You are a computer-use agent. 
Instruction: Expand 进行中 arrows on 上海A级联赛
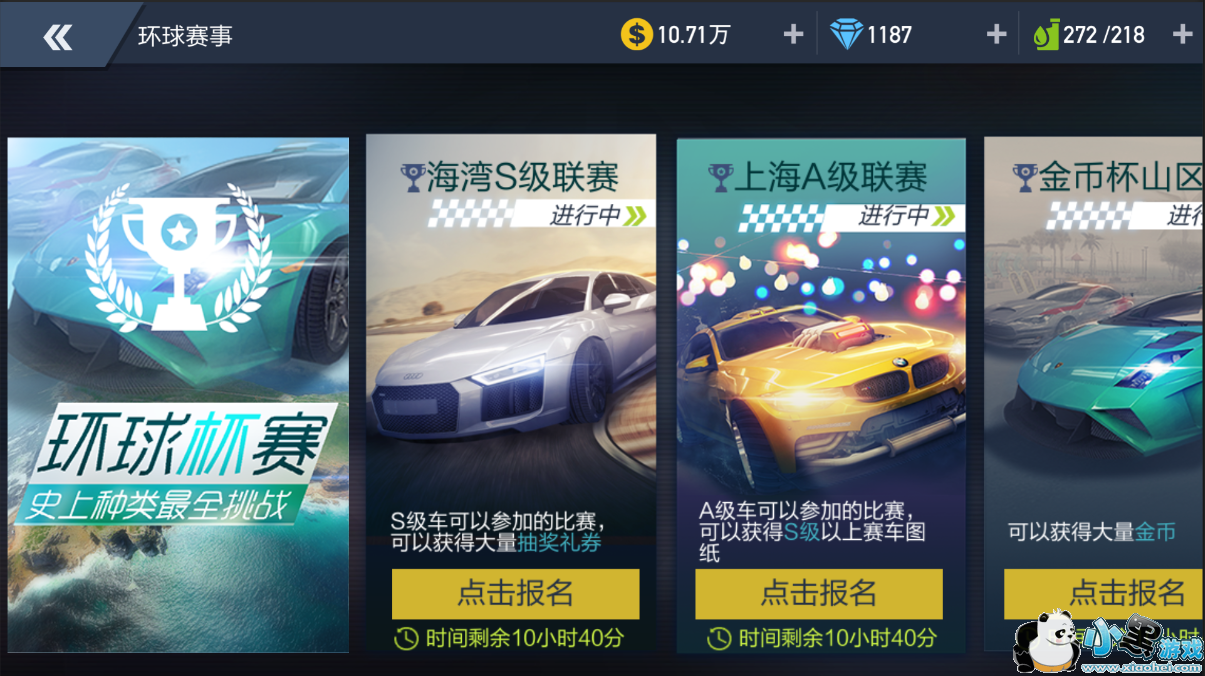point(944,215)
